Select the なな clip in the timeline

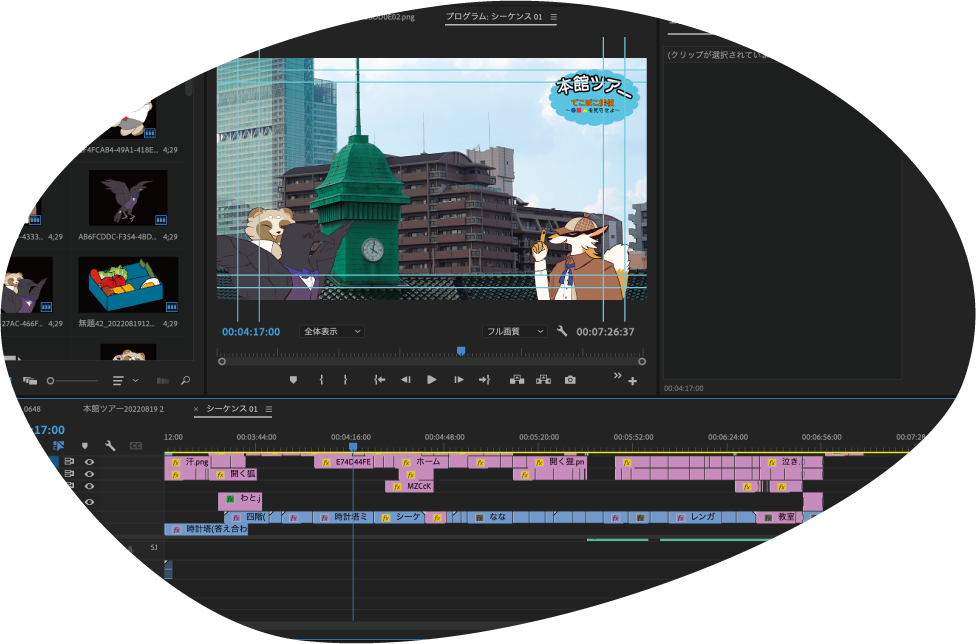(489, 517)
